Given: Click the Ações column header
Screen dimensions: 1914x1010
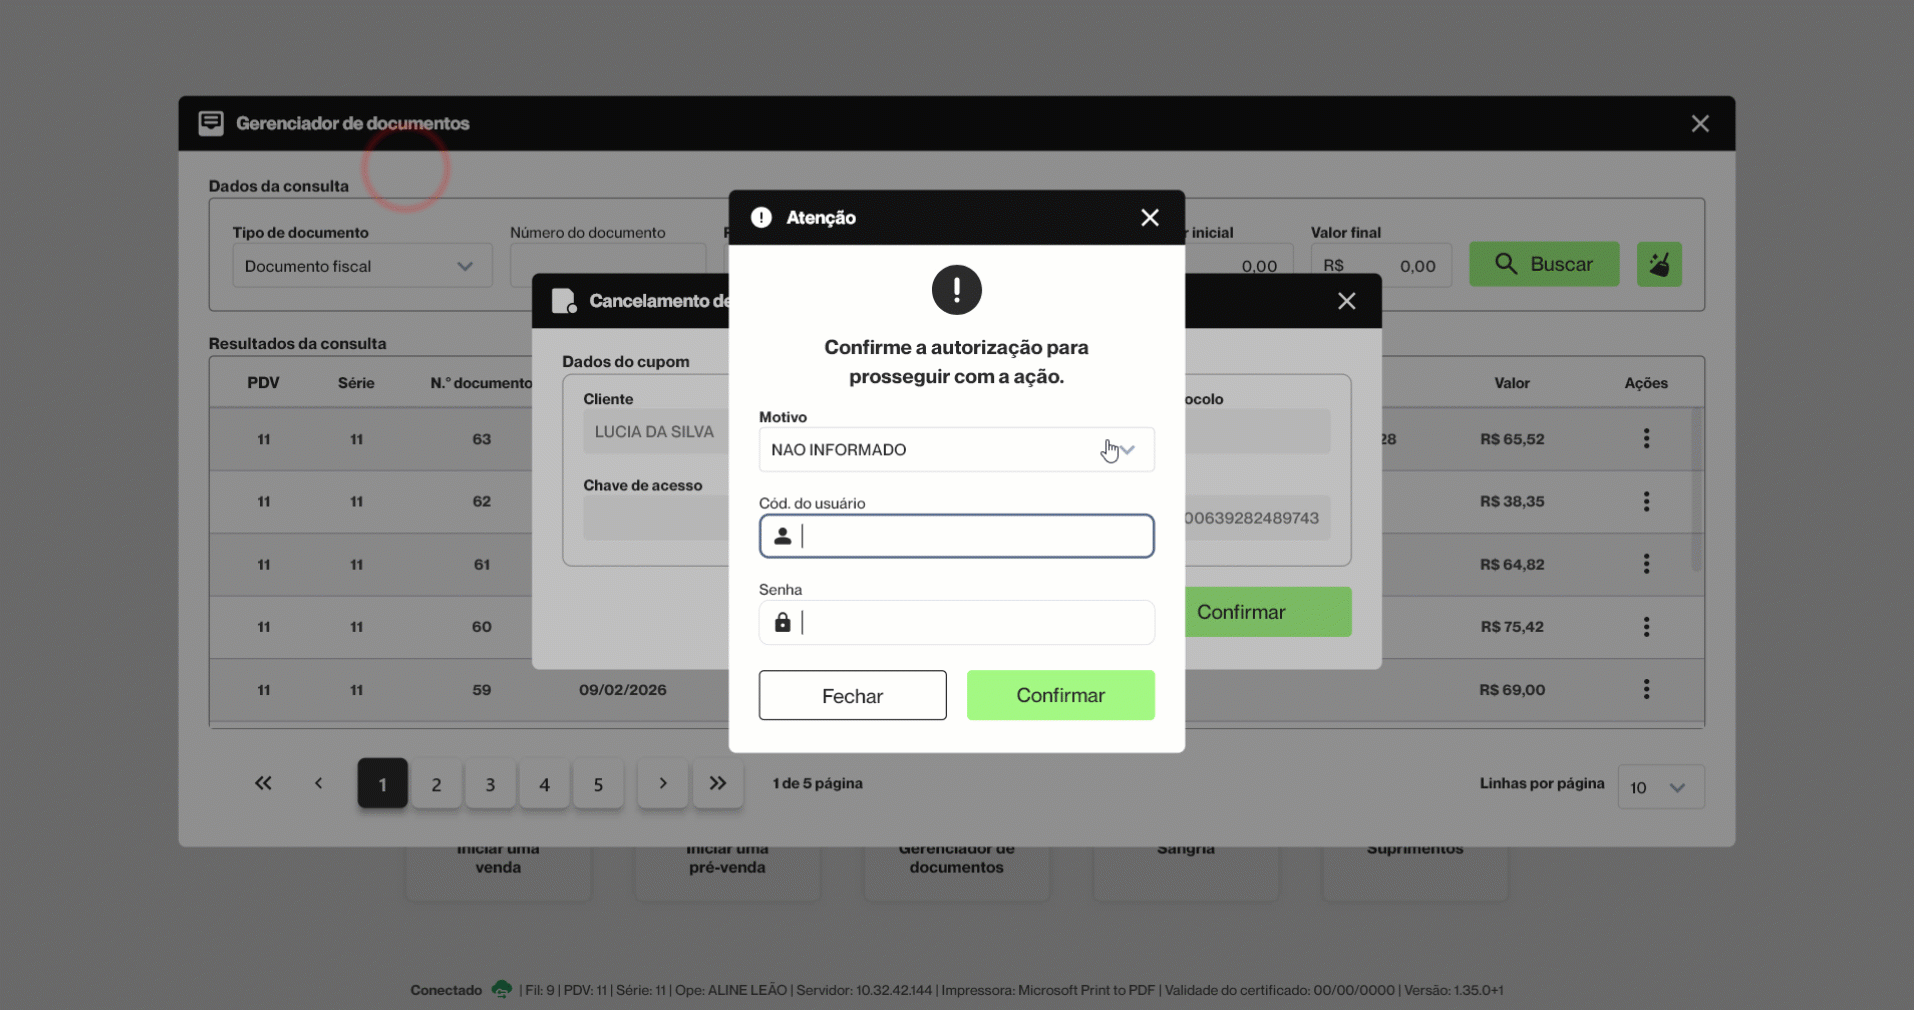Looking at the screenshot, I should [x=1646, y=383].
